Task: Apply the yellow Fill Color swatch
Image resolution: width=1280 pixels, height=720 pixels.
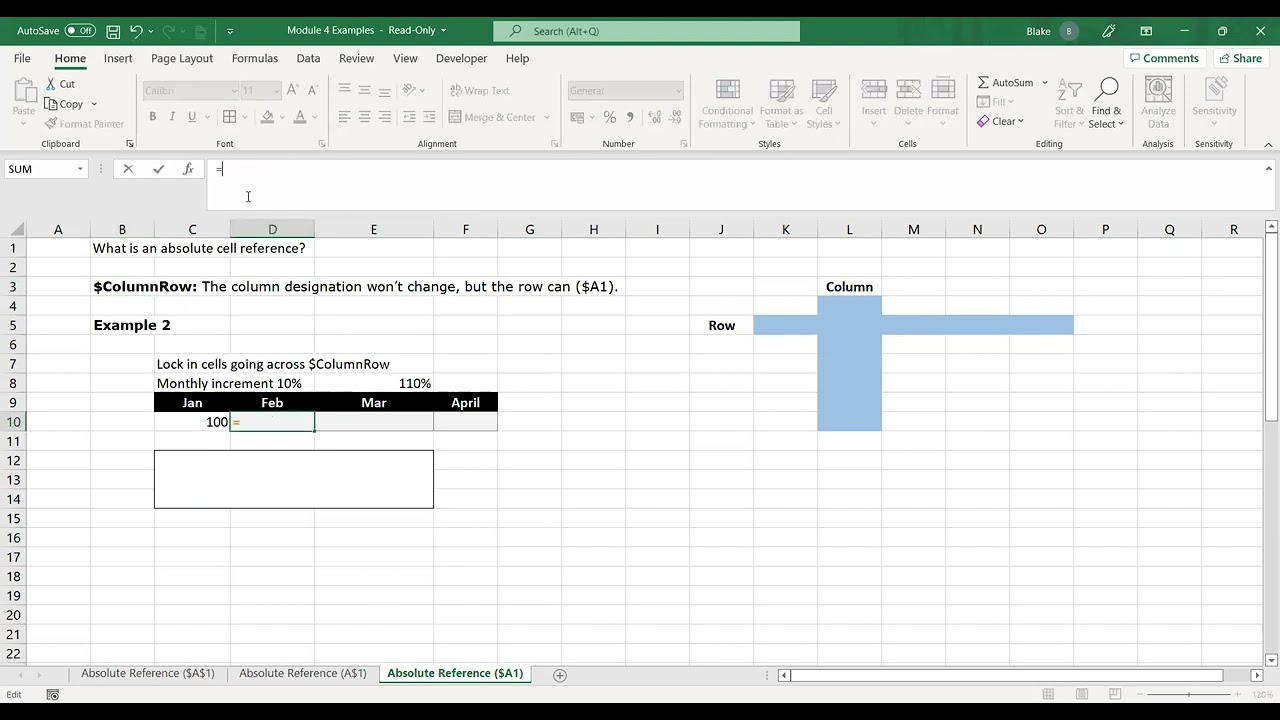Action: [x=267, y=117]
